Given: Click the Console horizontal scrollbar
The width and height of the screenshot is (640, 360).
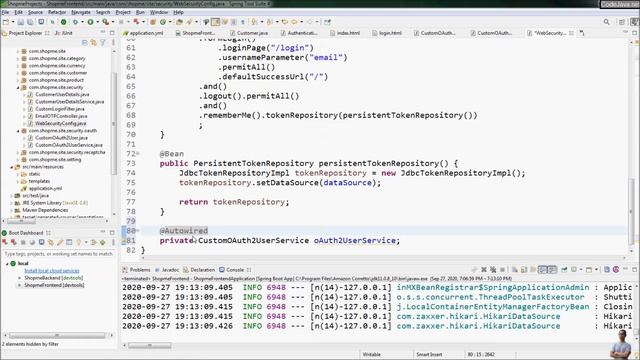Looking at the screenshot, I should click(149, 345).
